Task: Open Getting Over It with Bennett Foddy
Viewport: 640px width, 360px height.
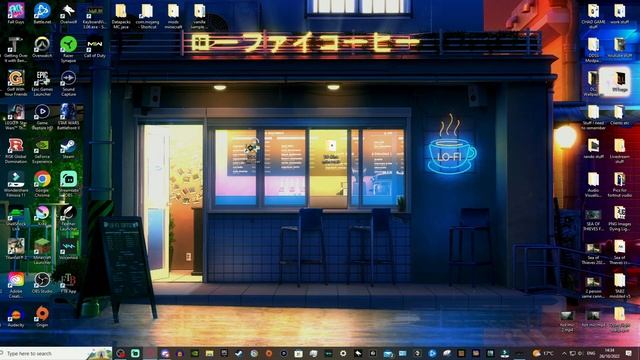Action: [x=16, y=49]
